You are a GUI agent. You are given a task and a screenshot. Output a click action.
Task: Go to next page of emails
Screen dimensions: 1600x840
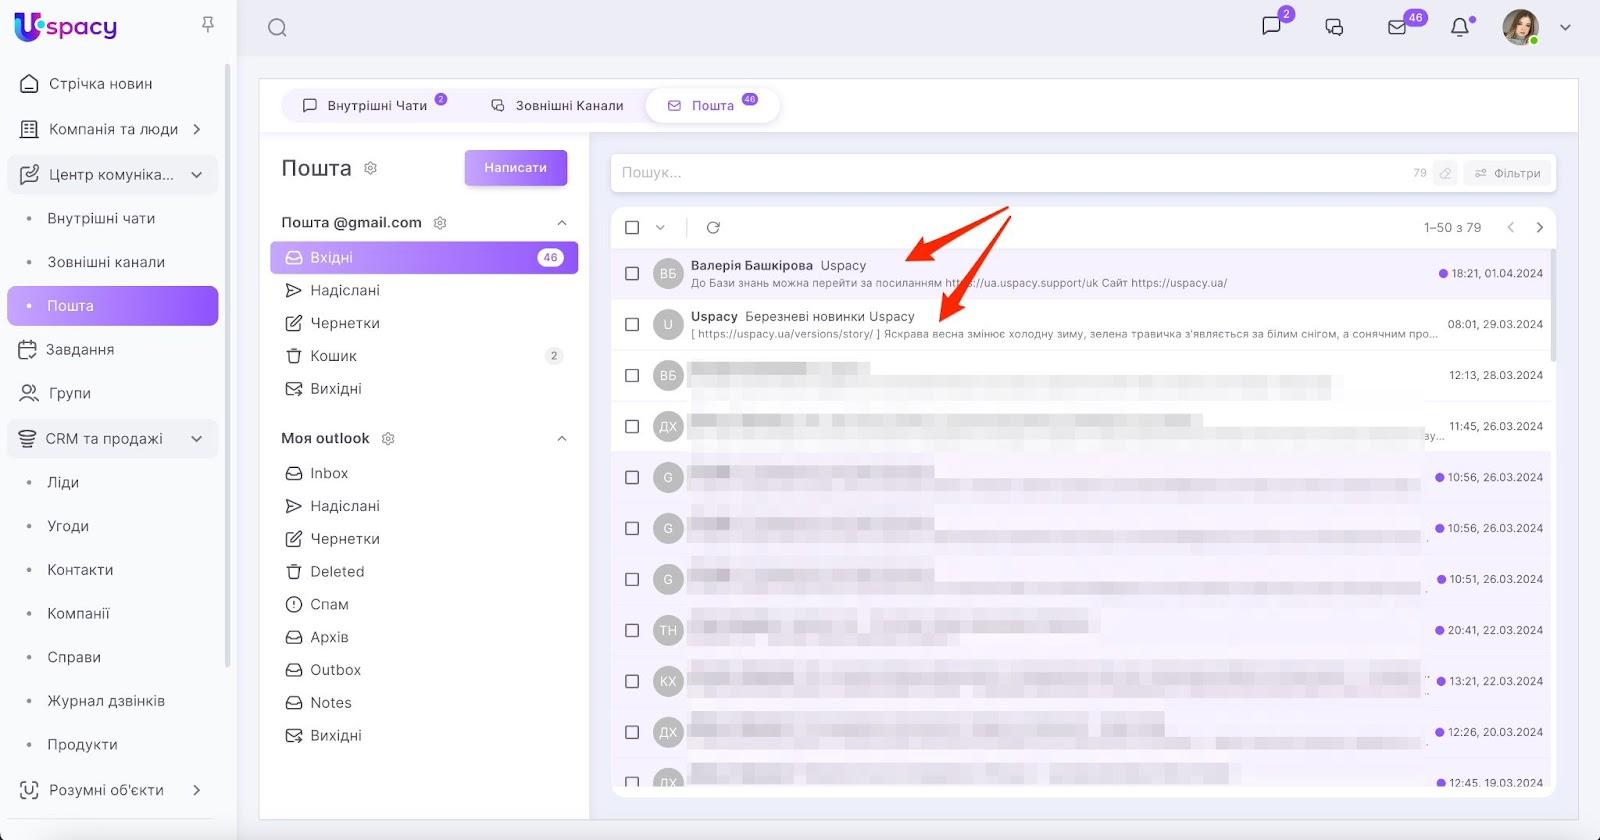click(1540, 228)
